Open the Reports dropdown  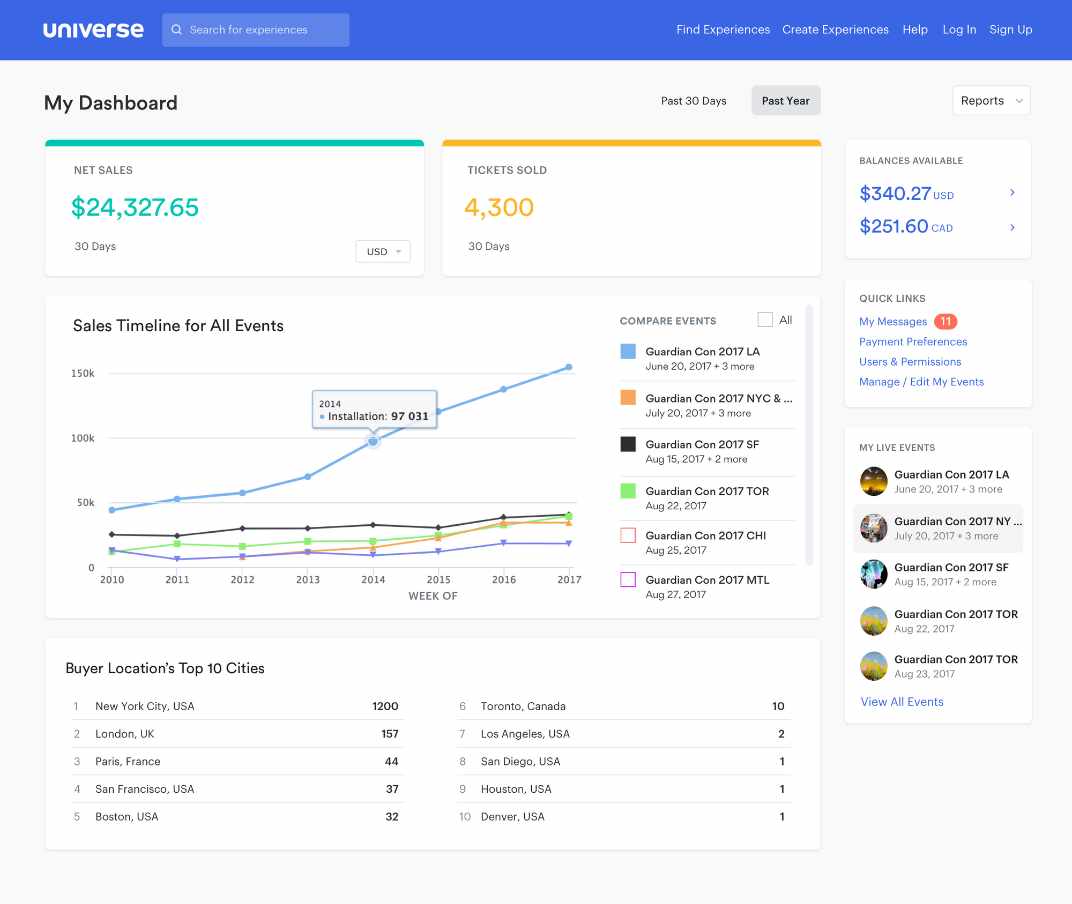(x=991, y=101)
